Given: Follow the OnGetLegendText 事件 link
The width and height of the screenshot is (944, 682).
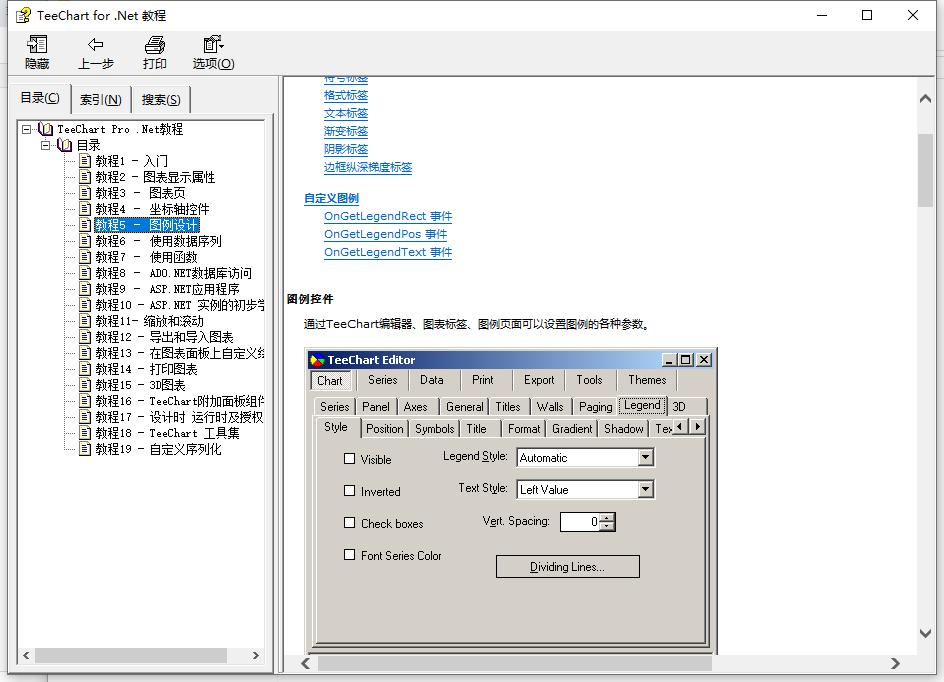Looking at the screenshot, I should [x=388, y=252].
